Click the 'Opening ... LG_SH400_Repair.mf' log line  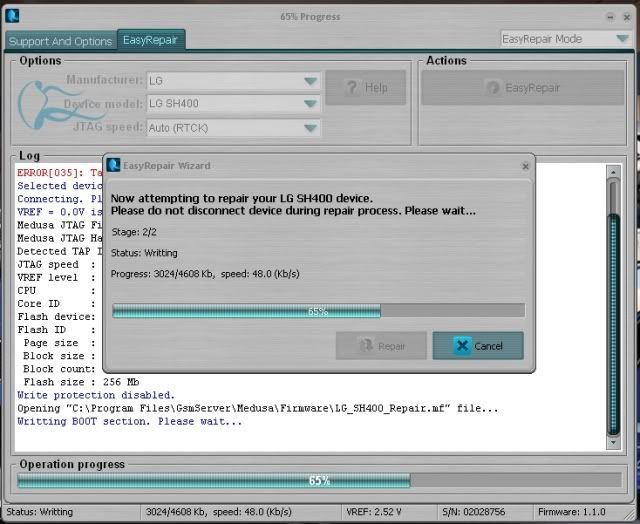point(258,408)
